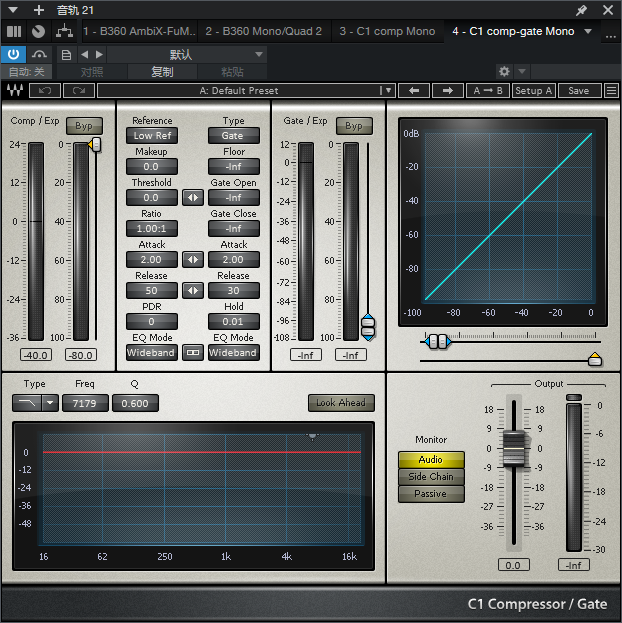Screen dimensions: 622x623
Task: Copy setup A to B
Action: (488, 91)
